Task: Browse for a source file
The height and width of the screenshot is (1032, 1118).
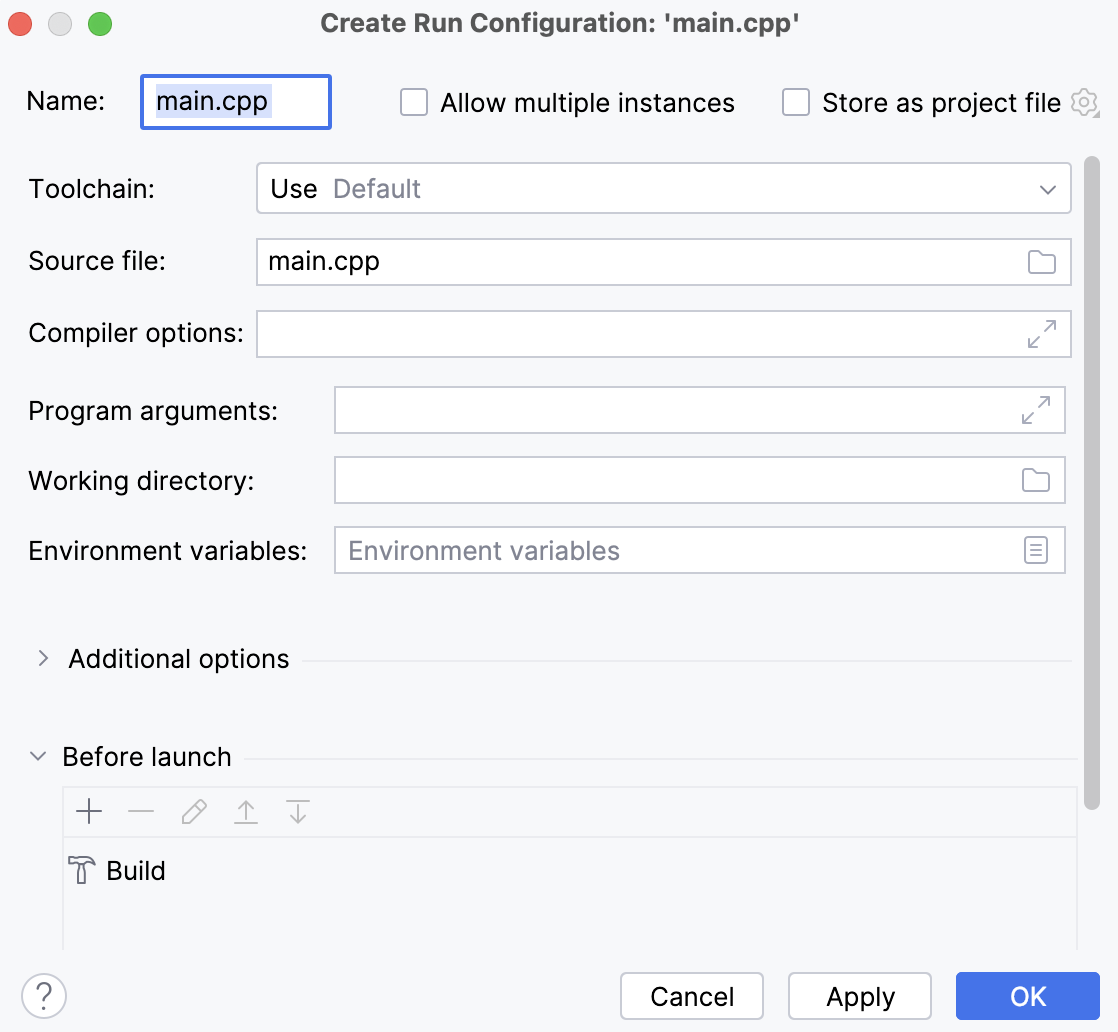Action: point(1041,262)
